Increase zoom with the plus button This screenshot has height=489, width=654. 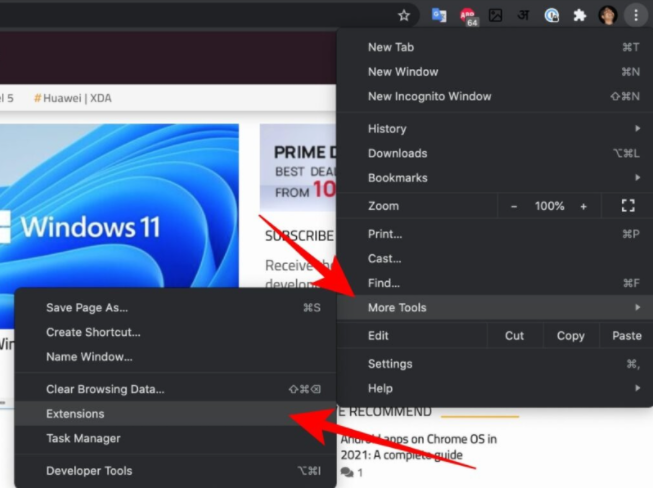click(584, 206)
